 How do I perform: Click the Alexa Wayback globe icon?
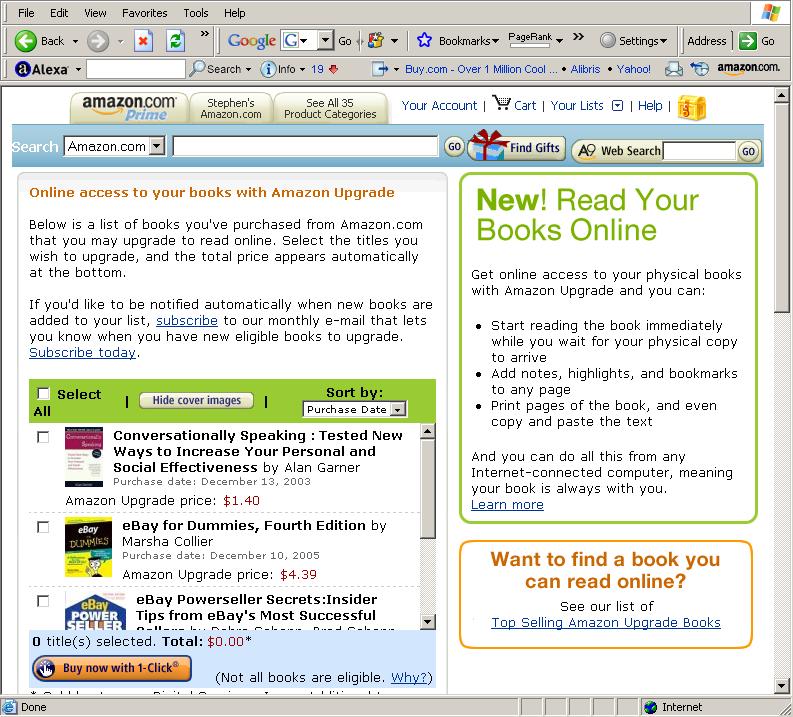point(700,69)
